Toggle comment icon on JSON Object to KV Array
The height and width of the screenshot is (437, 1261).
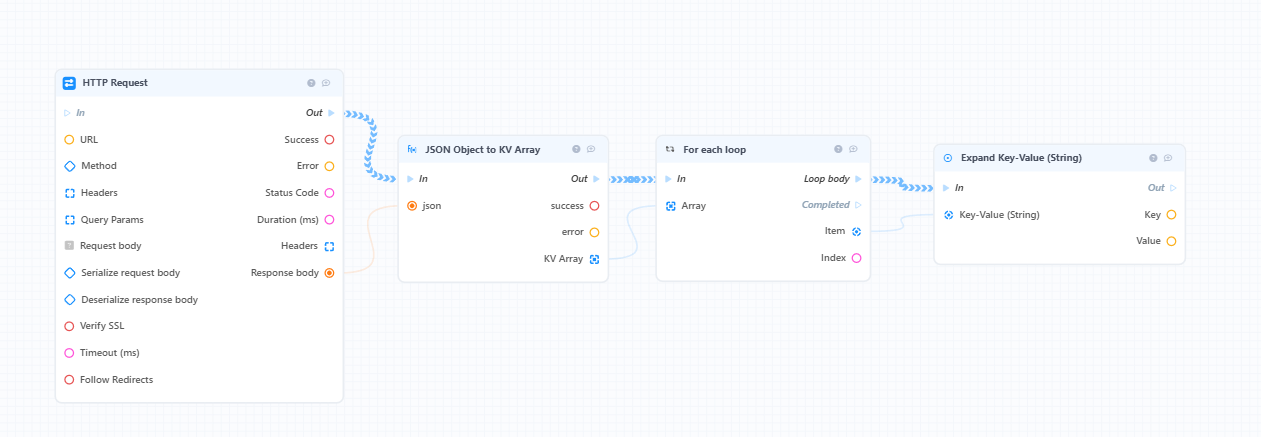coord(591,149)
